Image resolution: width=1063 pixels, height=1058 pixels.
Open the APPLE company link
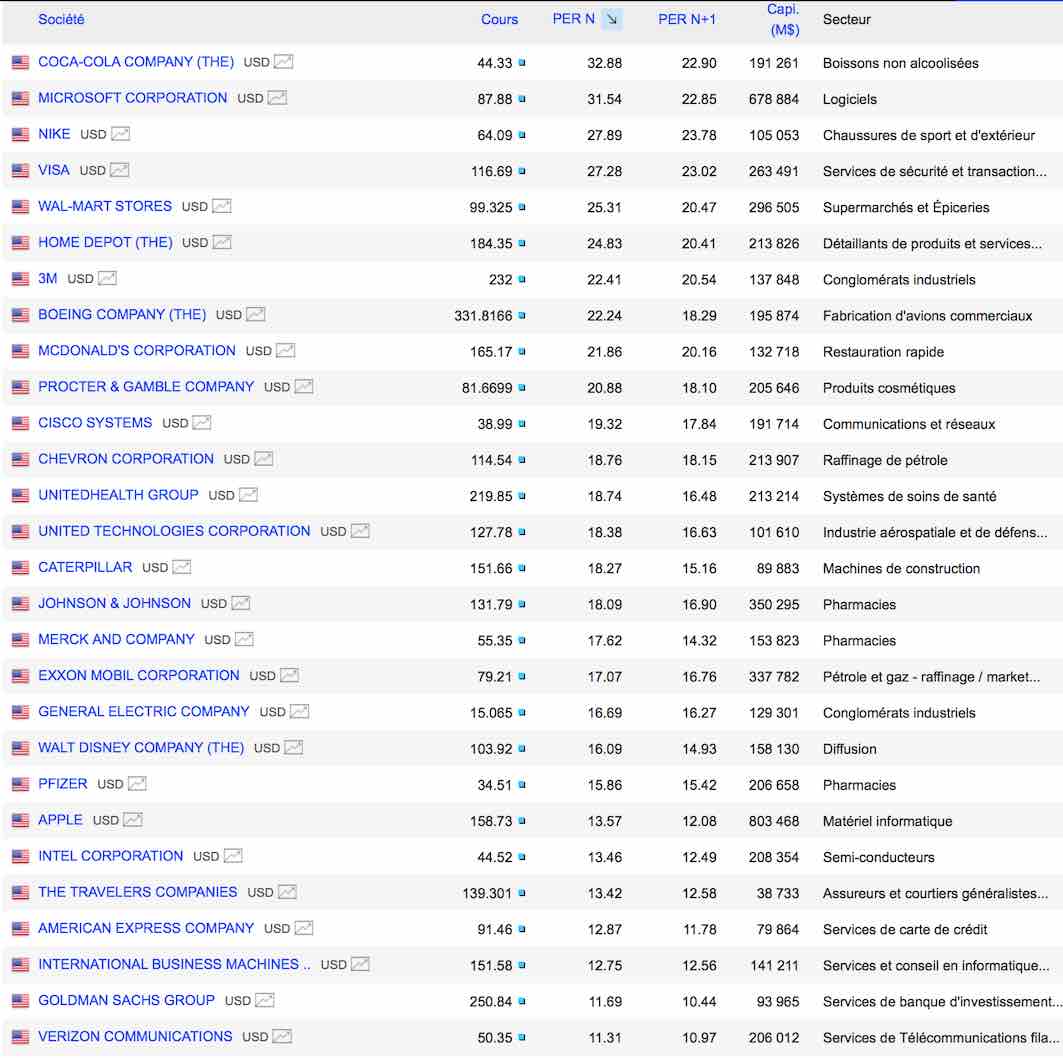(60, 819)
